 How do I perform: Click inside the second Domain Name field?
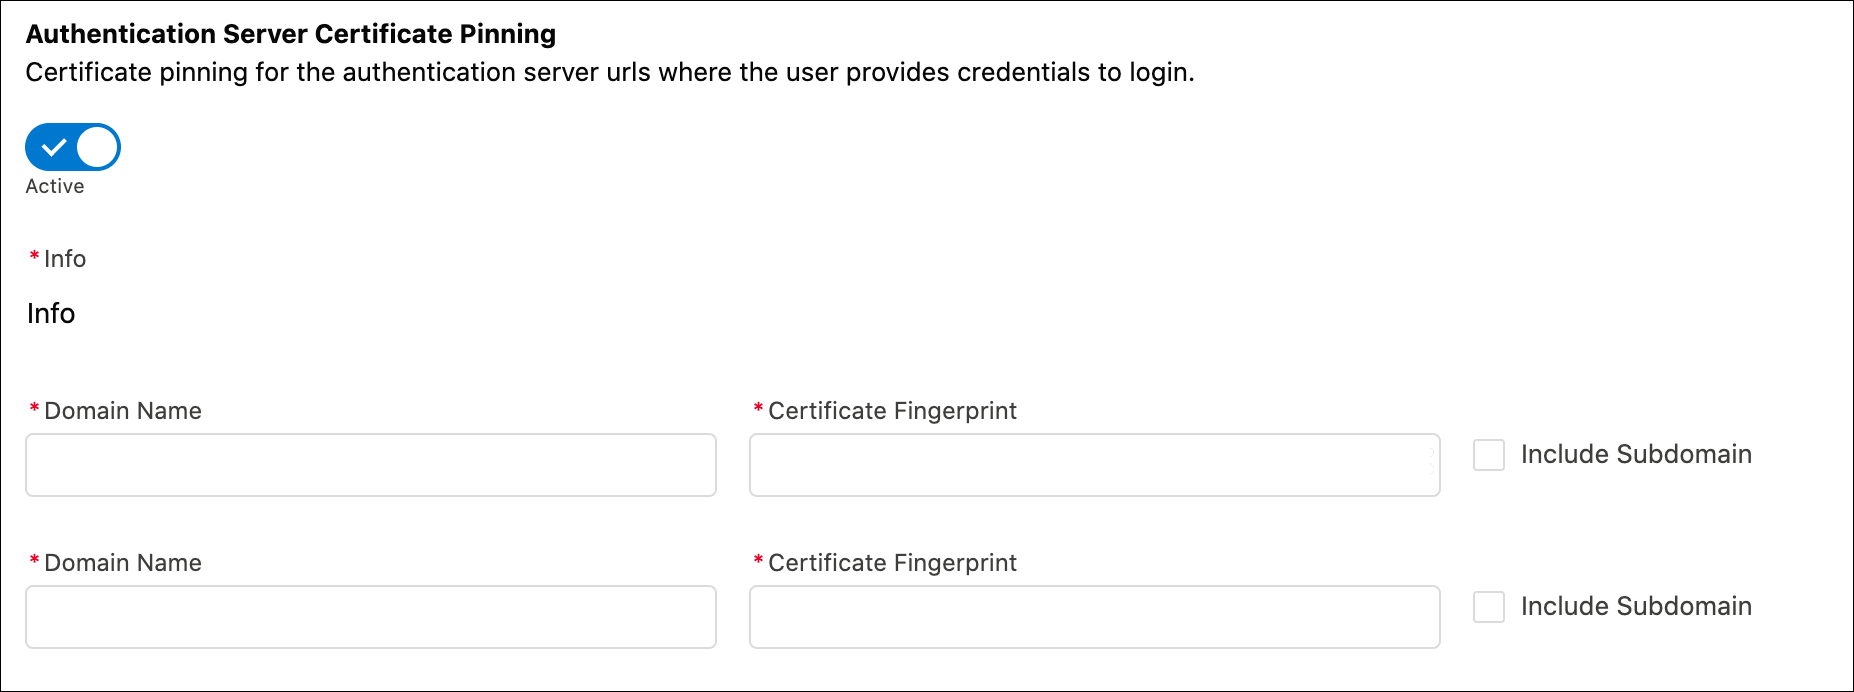pyautogui.click(x=370, y=617)
